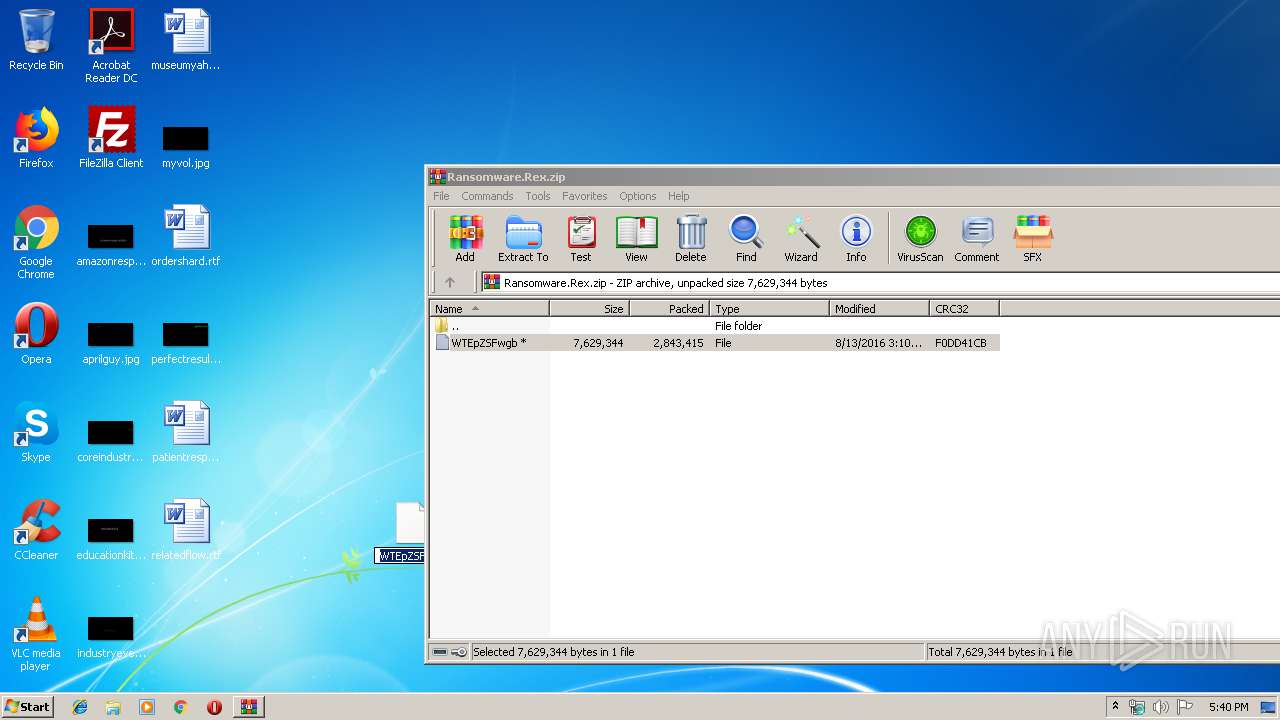Viewport: 1280px width, 720px height.
Task: Select ordershard.rtf desktop file
Action: [186, 236]
